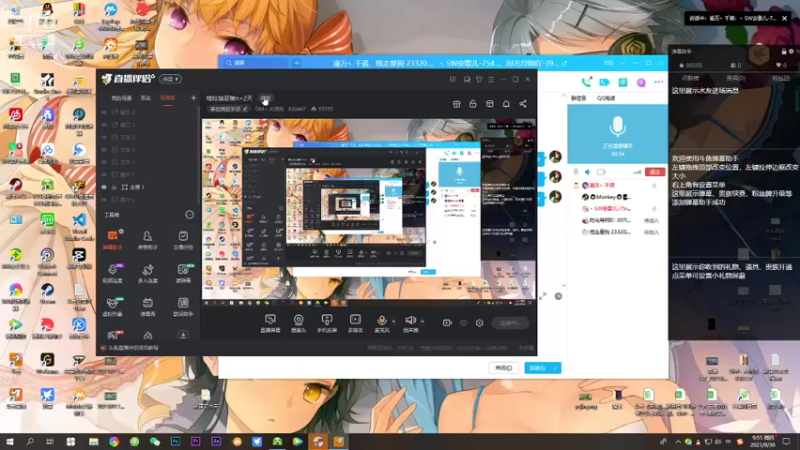Toggle the preview eye icon
Viewport: 800px width, 450px height.
point(463,323)
